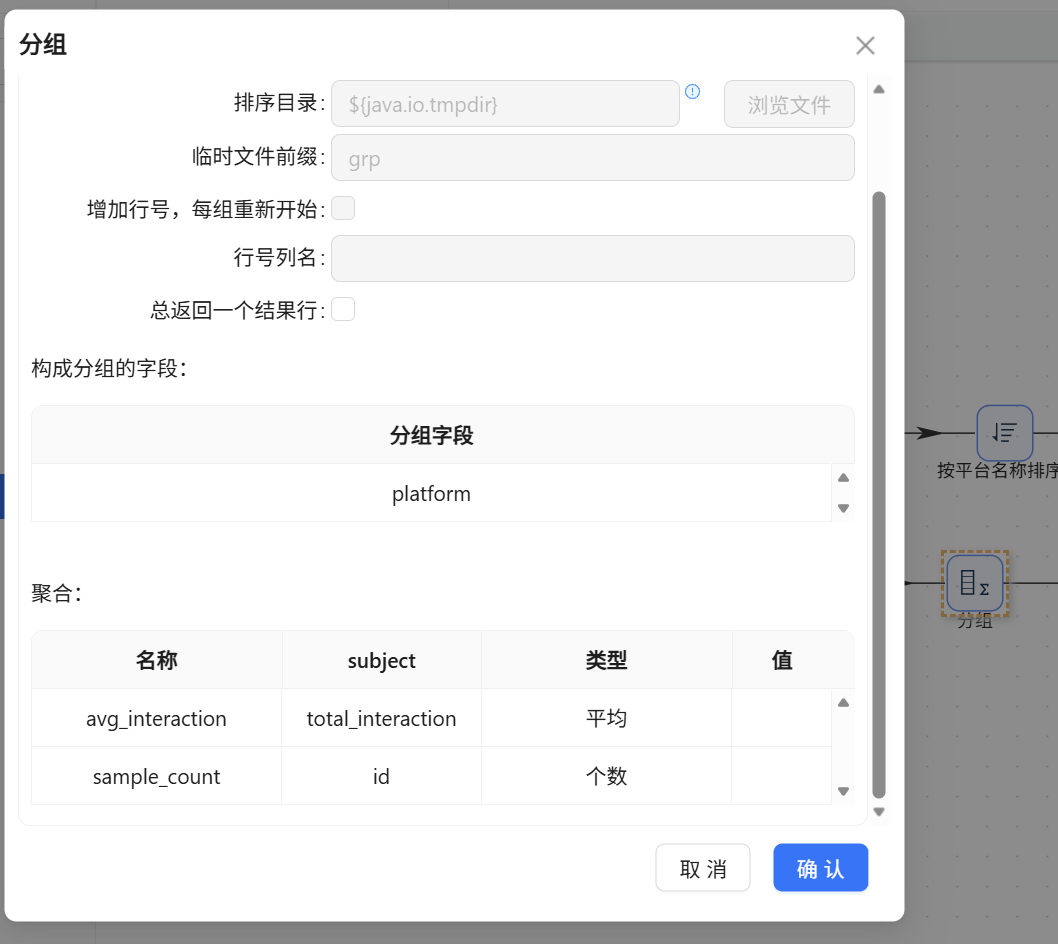Click the 取消 button
The image size is (1058, 944).
click(702, 868)
